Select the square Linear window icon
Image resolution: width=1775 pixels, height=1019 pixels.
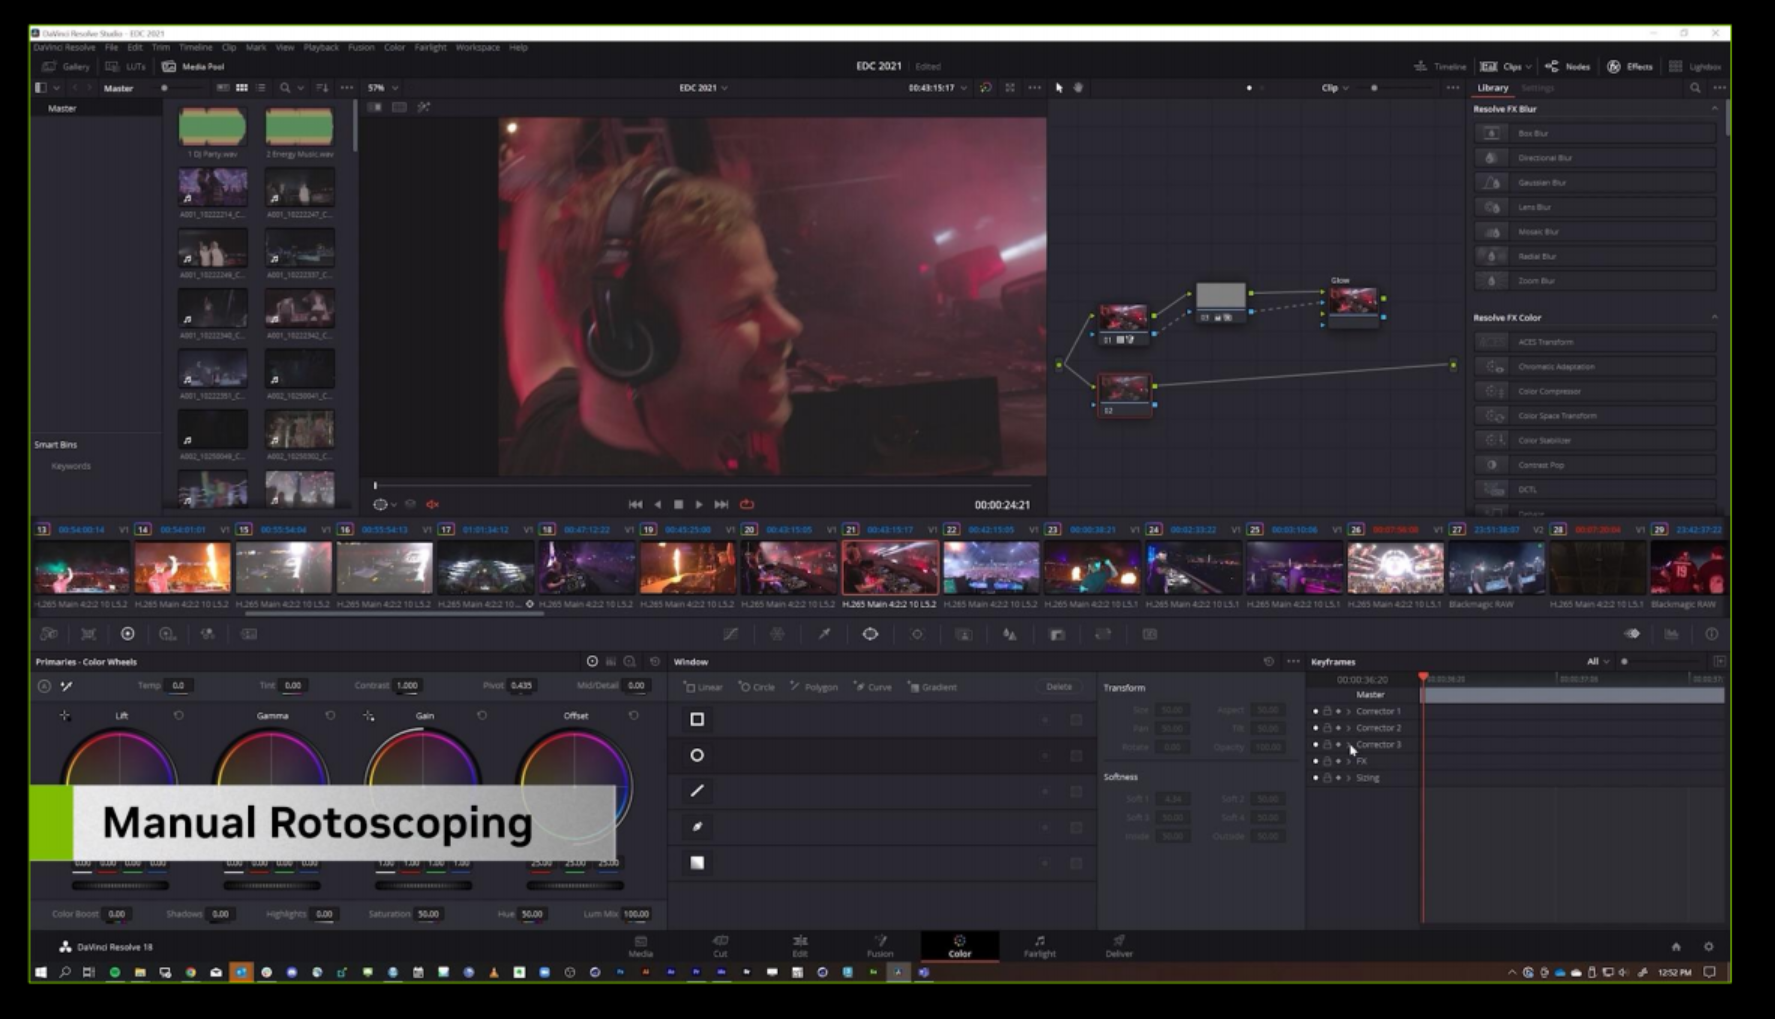coord(697,719)
